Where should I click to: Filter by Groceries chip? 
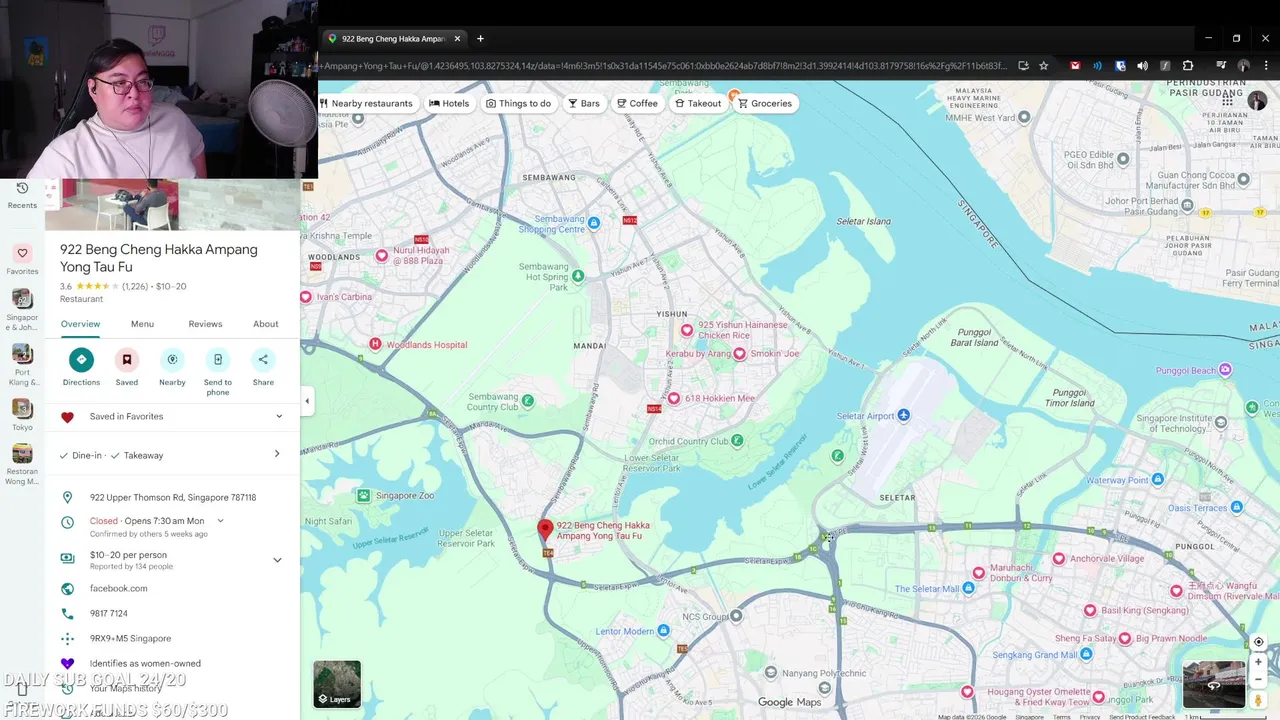(765, 103)
